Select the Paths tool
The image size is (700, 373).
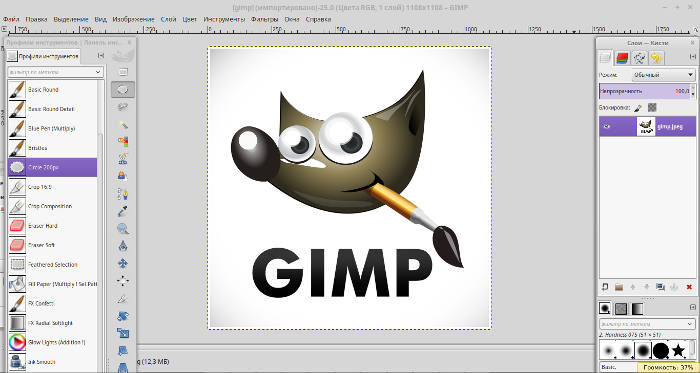coord(123,194)
